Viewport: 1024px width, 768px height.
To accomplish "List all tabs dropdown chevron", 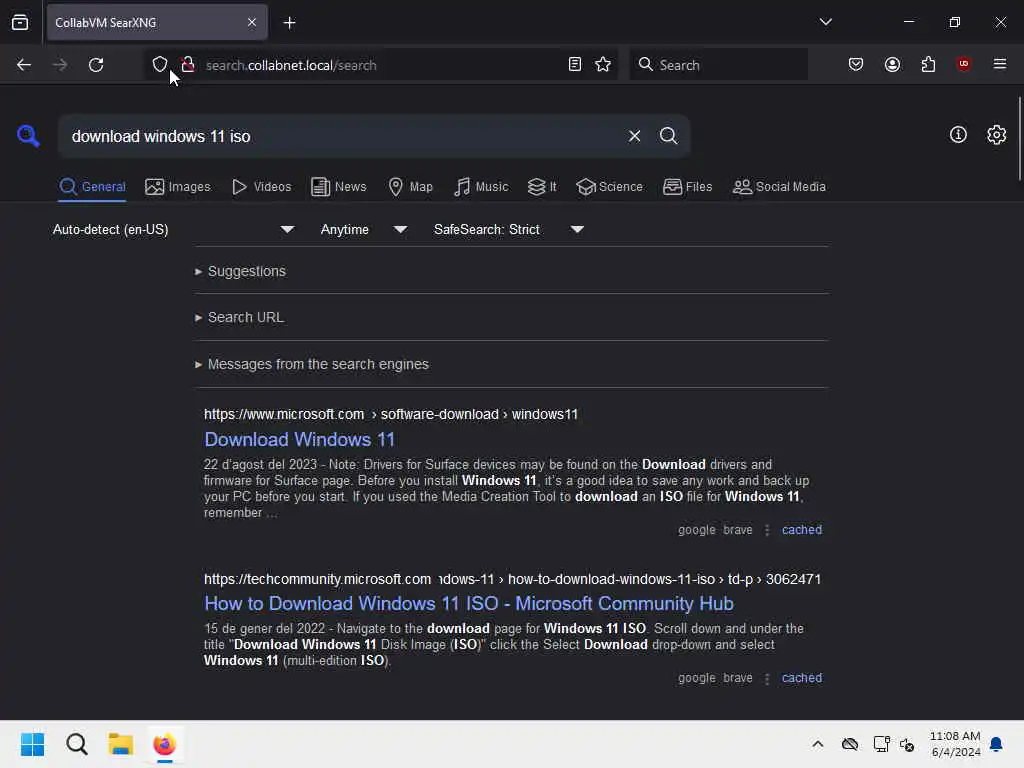I will [825, 22].
